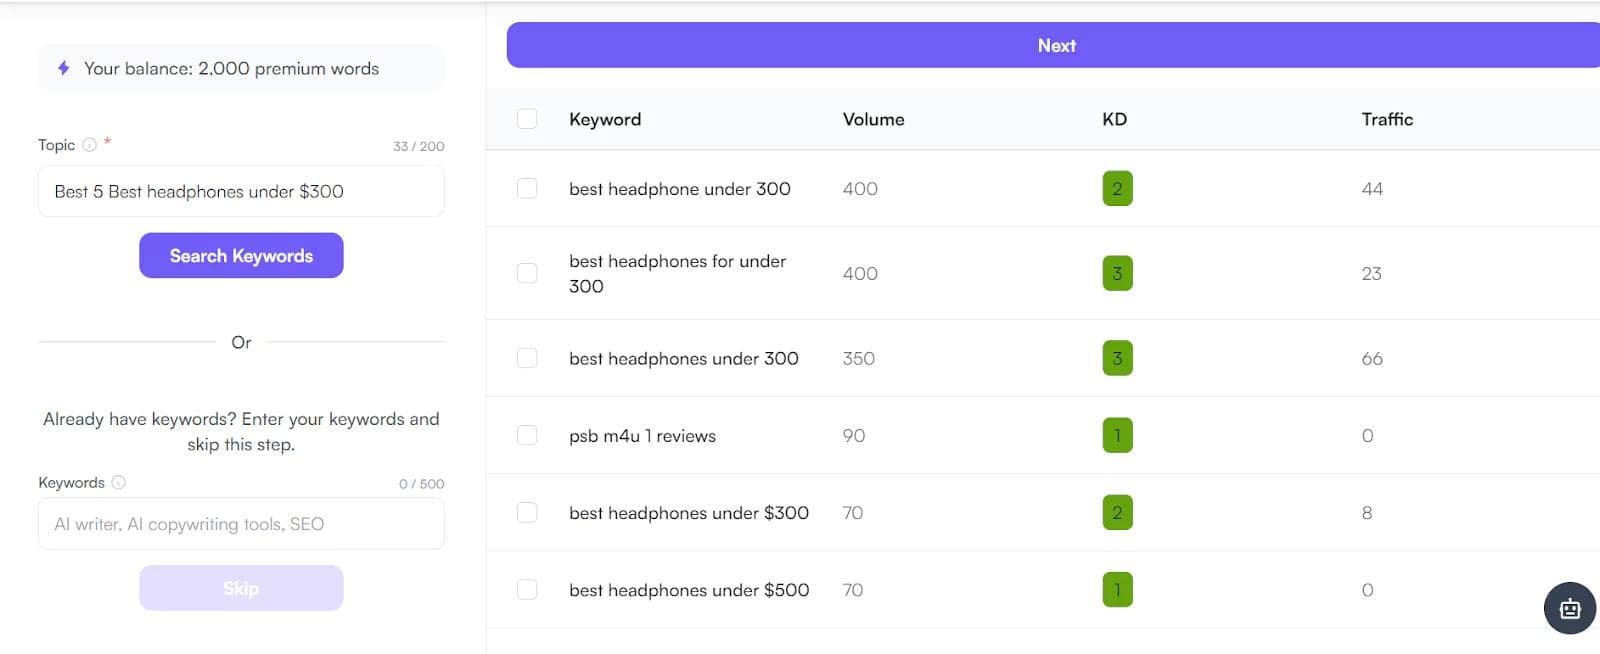Screen dimensions: 1600x654
Task: Enable the 'best headphones under $500' checkbox
Action: tap(527, 590)
